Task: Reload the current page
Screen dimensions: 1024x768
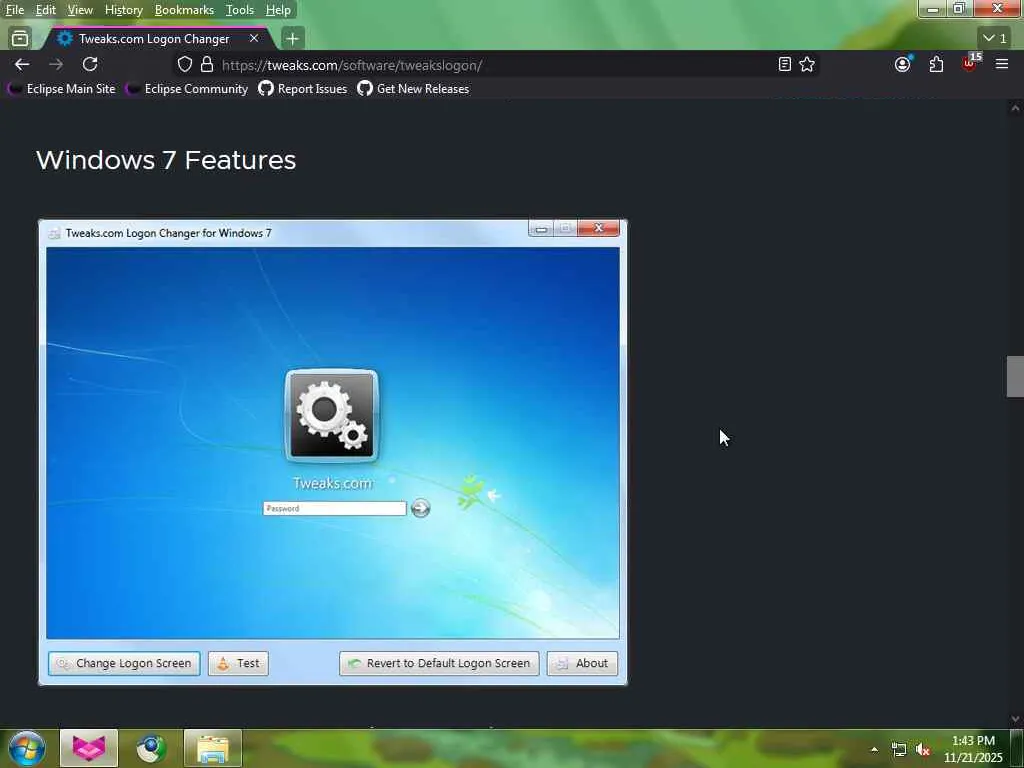Action: pos(90,64)
